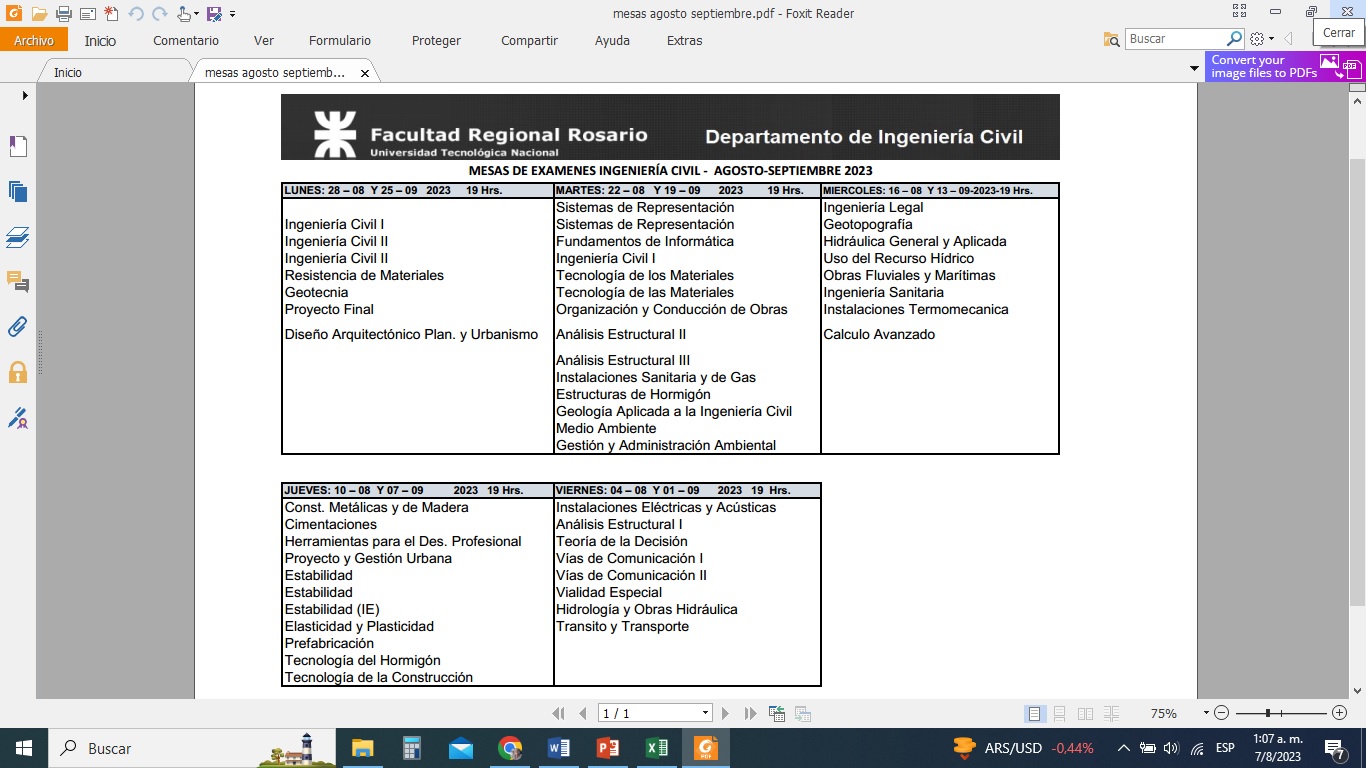
Task: Open the comments panel in the sidebar
Action: pyautogui.click(x=18, y=282)
